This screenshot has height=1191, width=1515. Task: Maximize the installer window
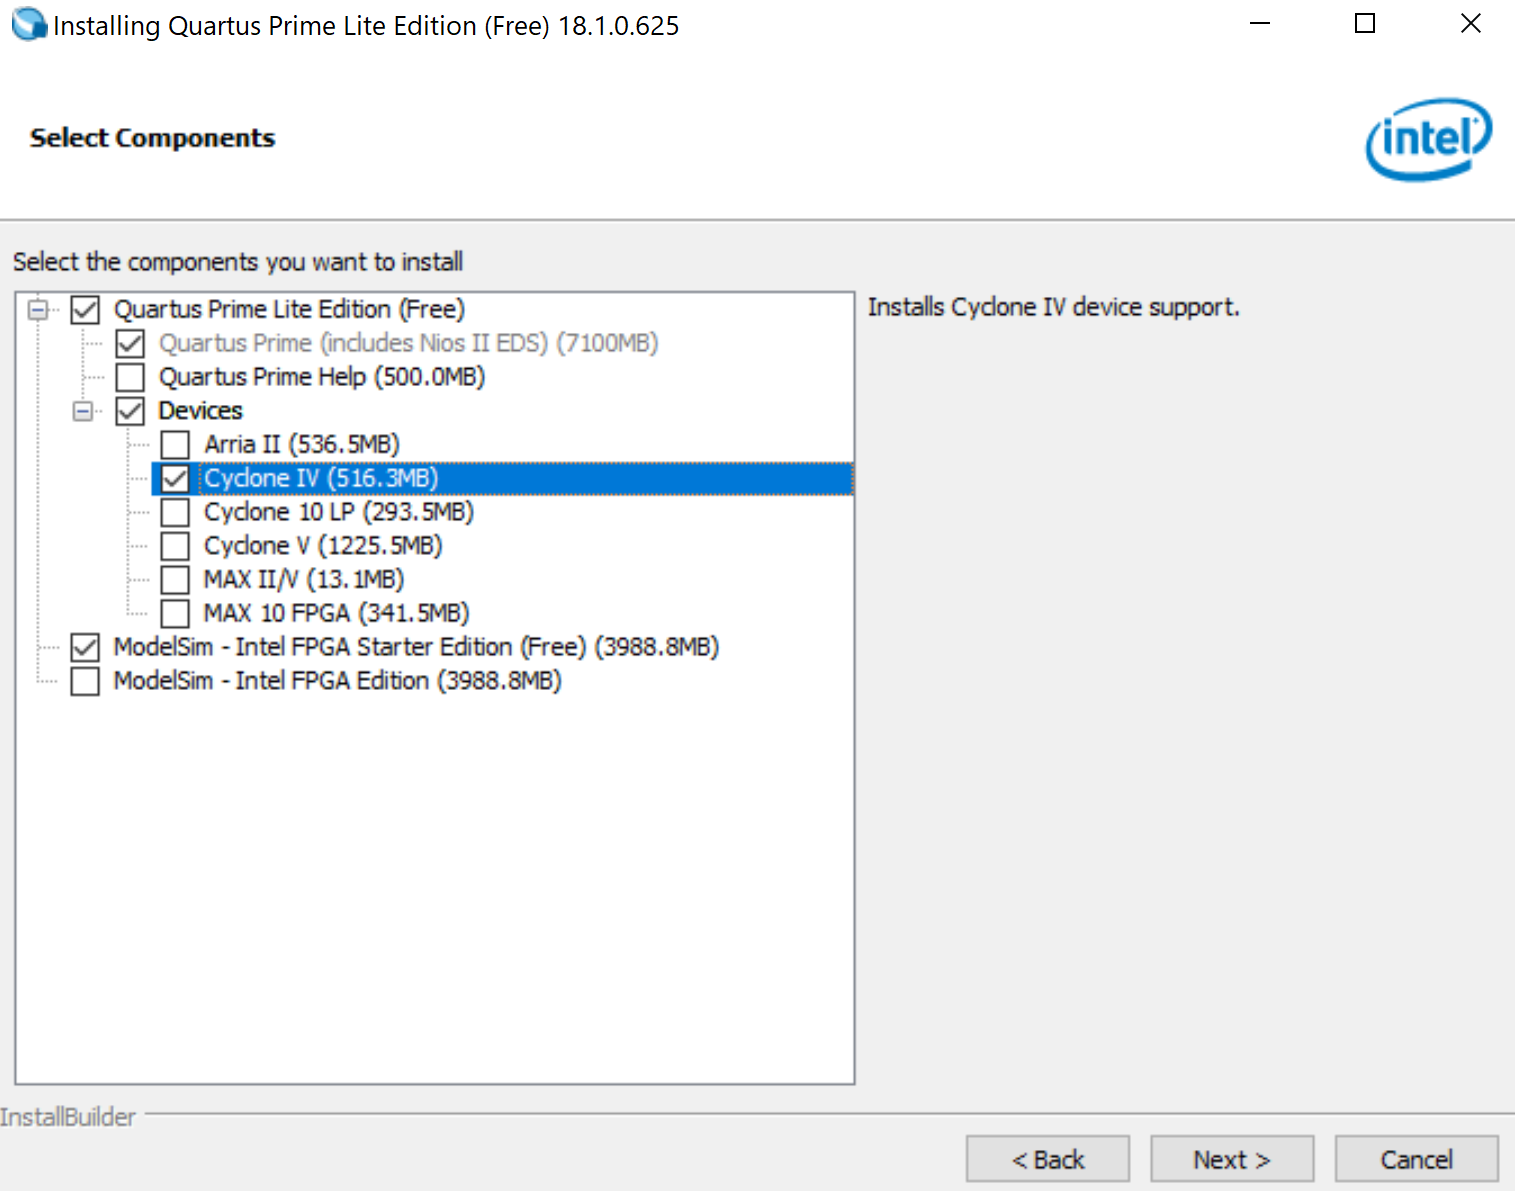[1364, 24]
